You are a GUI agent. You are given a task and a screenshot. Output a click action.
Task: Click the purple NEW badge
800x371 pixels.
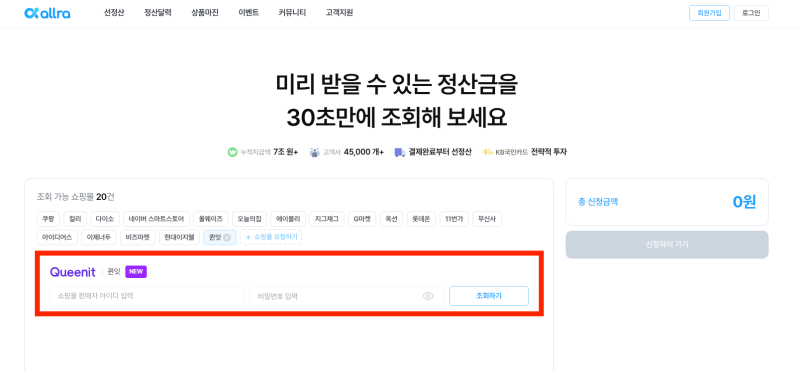136,271
